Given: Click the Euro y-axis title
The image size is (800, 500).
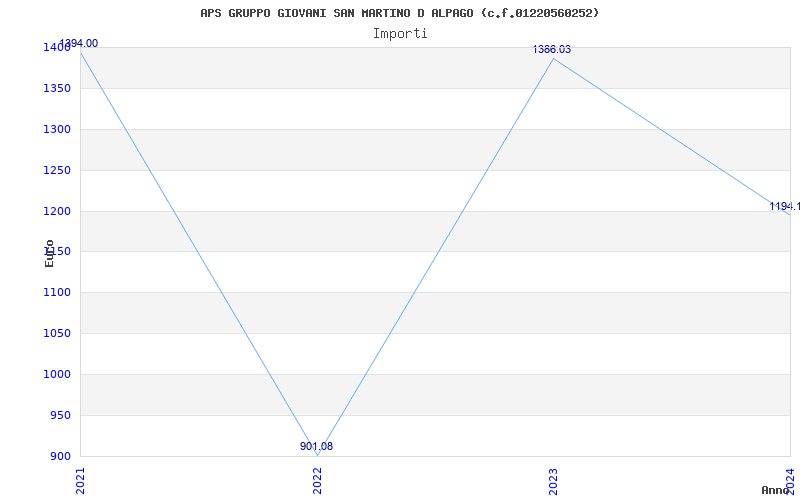Looking at the screenshot, I should click(49, 254).
